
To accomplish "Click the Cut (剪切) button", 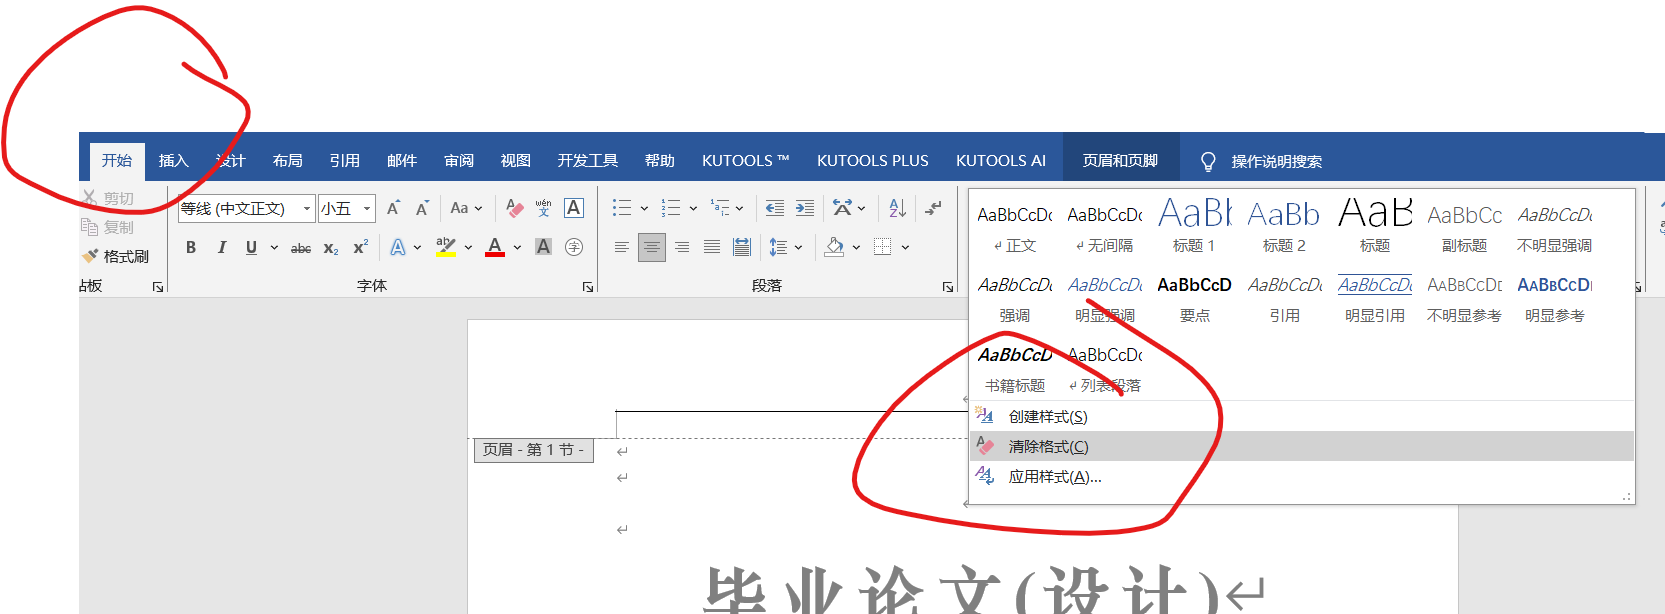I will pos(107,198).
